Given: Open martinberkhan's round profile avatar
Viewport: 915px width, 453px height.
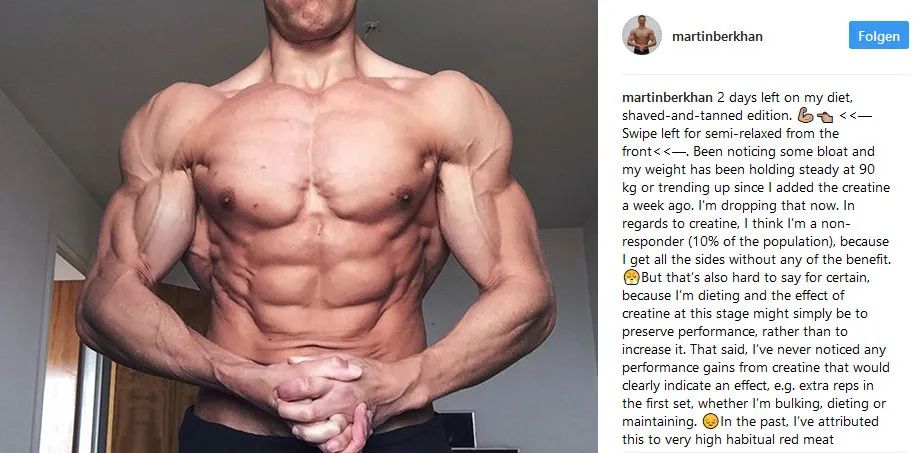Looking at the screenshot, I should pyautogui.click(x=642, y=36).
